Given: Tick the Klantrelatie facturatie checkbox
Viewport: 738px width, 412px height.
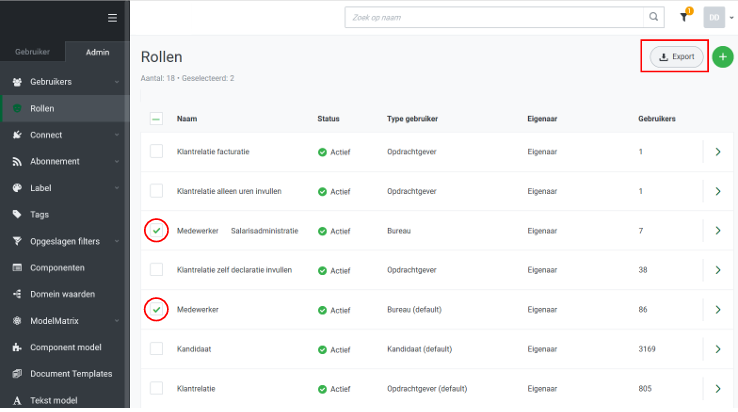Looking at the screenshot, I should (x=156, y=151).
